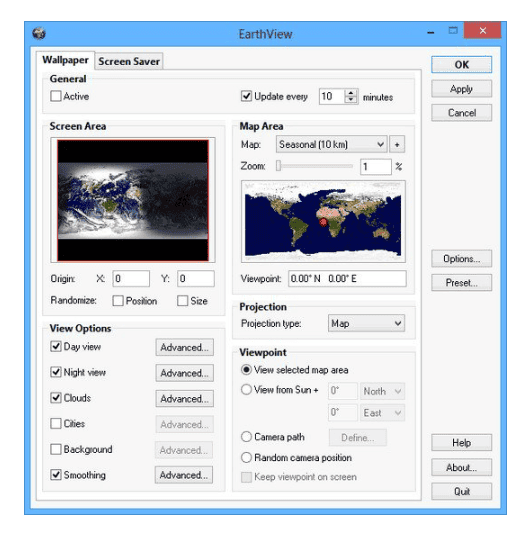Uncheck the Day view option
Screen dimensions: 526x537
[x=55, y=346]
